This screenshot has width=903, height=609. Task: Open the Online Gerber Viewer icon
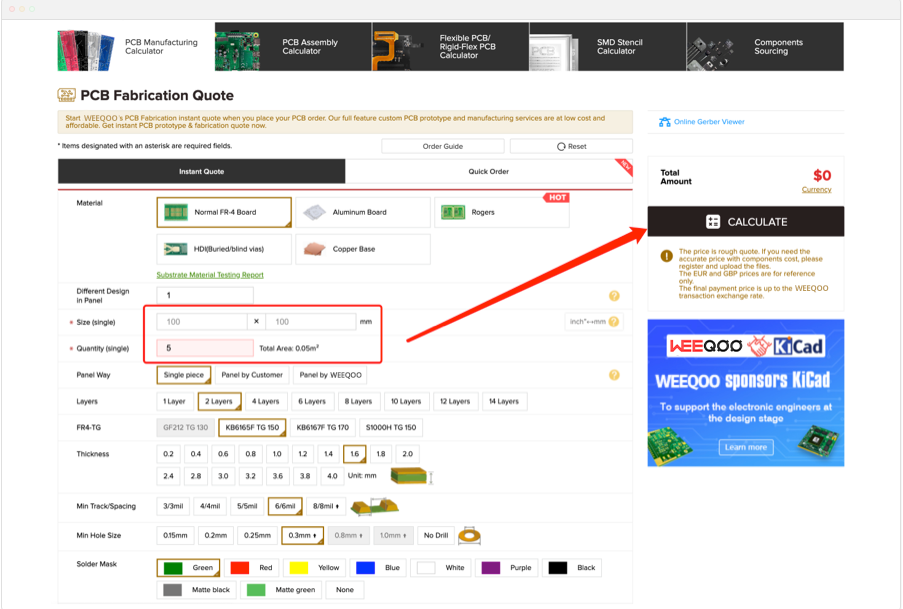tap(664, 122)
